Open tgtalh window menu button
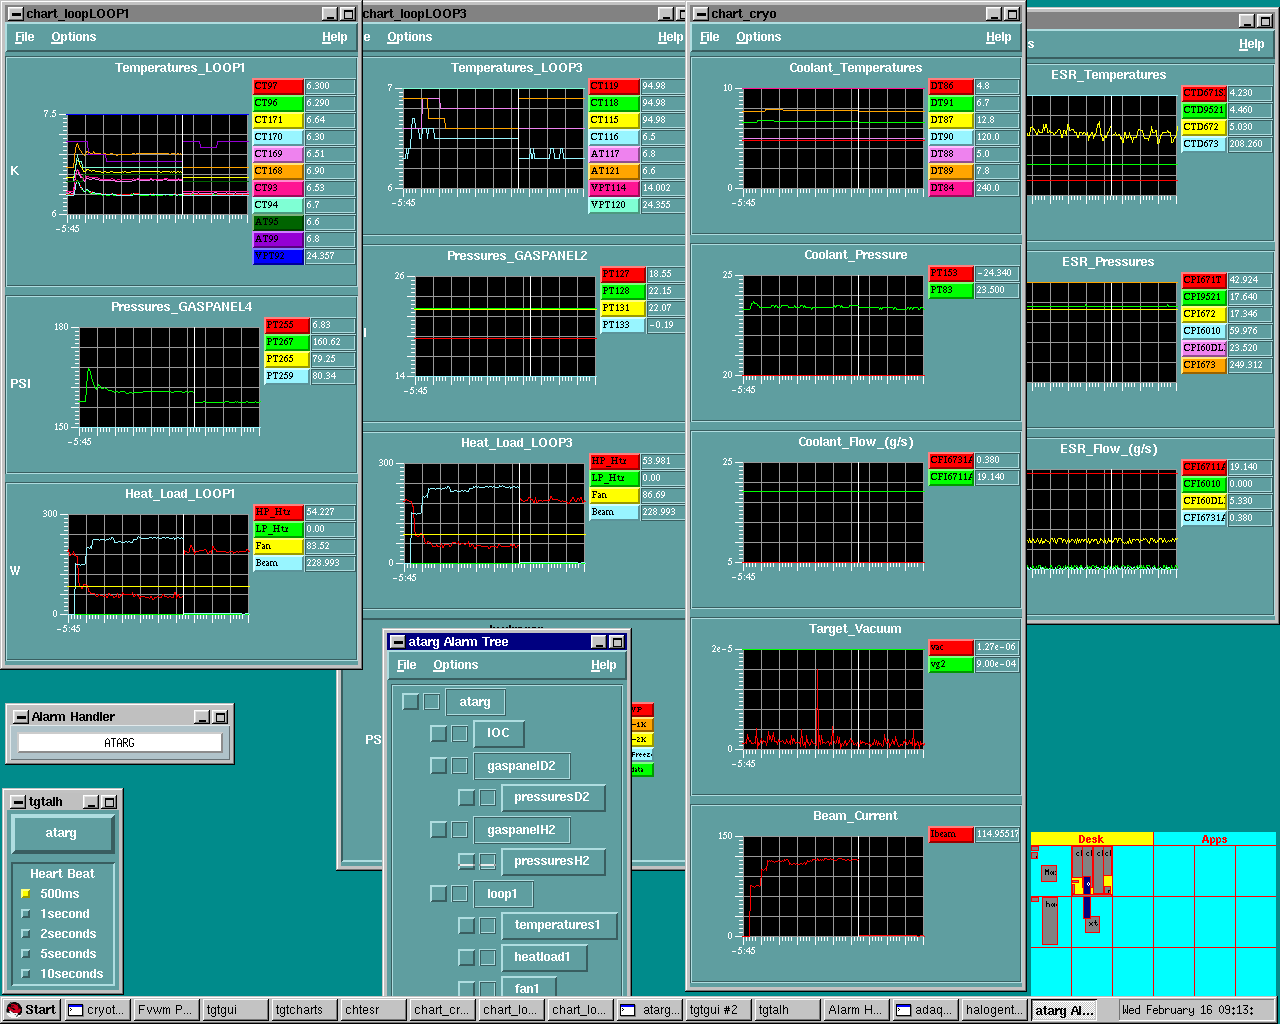Screen dimensions: 1280x1024 pos(18,802)
